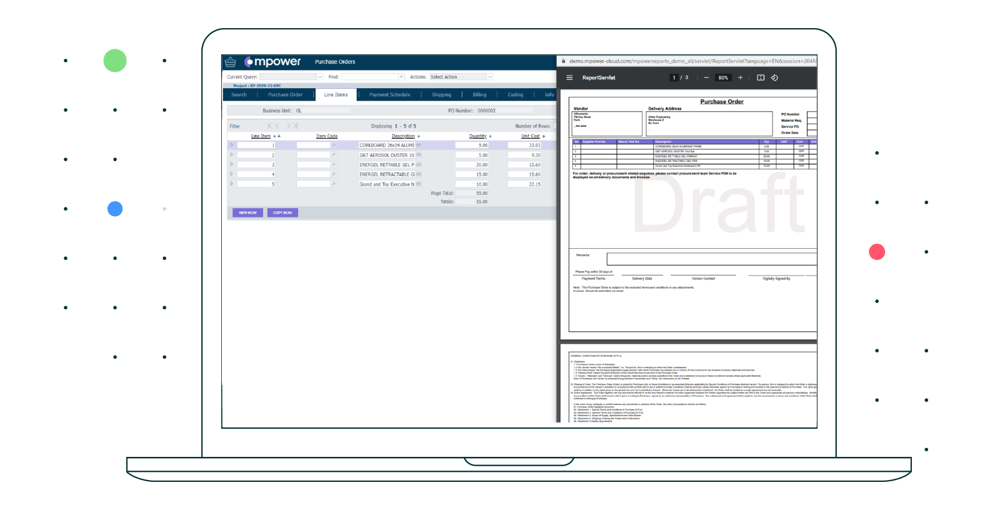Switch to the Purchase Order tab
The width and height of the screenshot is (1000, 505).
pos(285,95)
